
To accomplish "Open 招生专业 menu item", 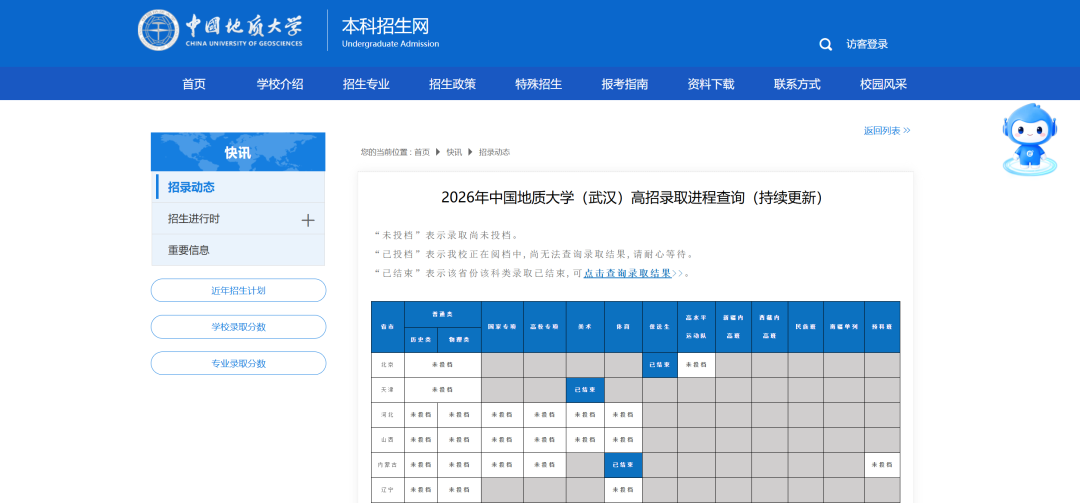I will pos(366,84).
